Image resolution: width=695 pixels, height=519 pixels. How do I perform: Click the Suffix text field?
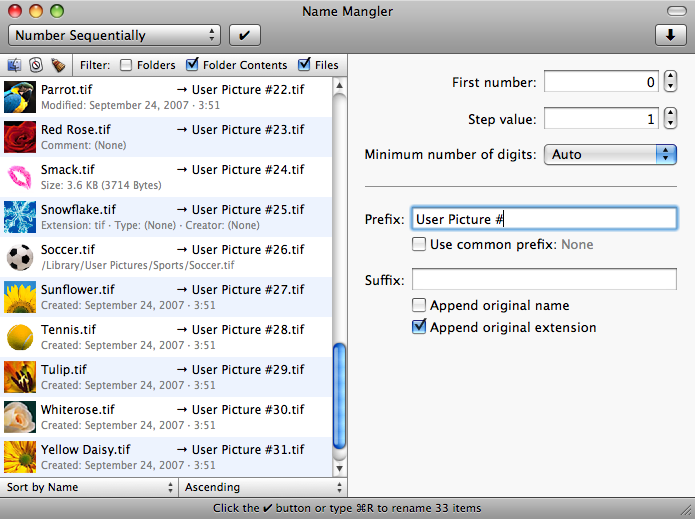(x=544, y=279)
